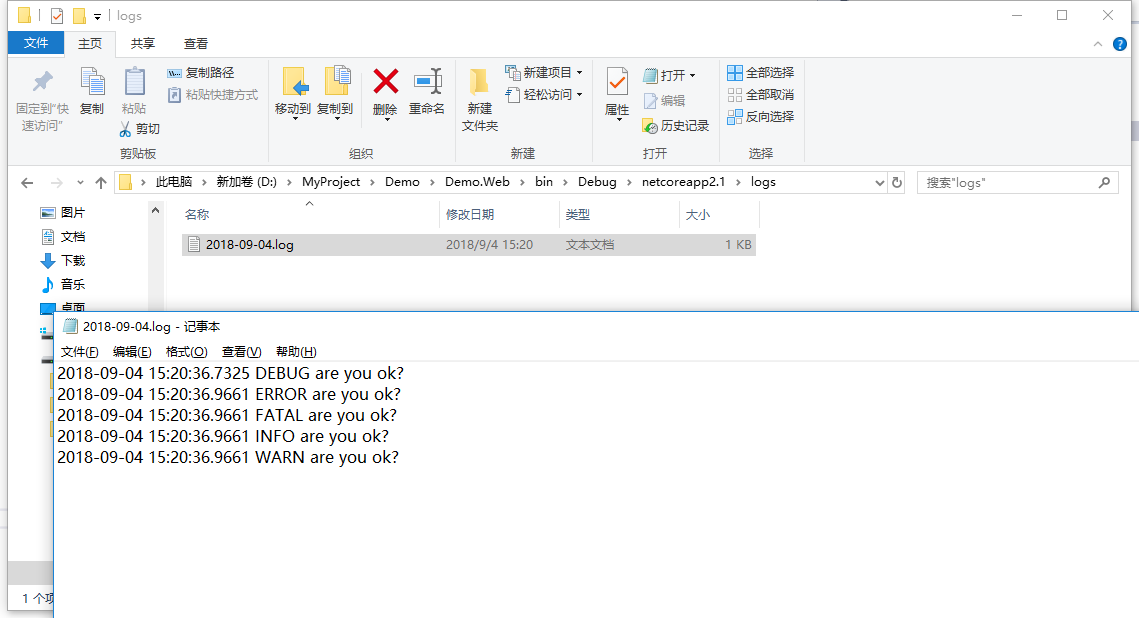Click the Cut scissors button
1139x618 pixels.
[x=139, y=129]
